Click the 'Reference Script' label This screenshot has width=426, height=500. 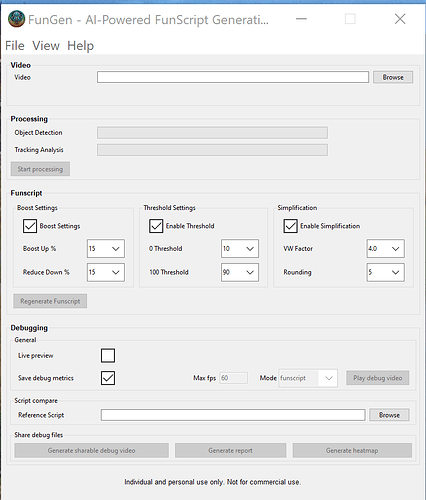(x=41, y=415)
